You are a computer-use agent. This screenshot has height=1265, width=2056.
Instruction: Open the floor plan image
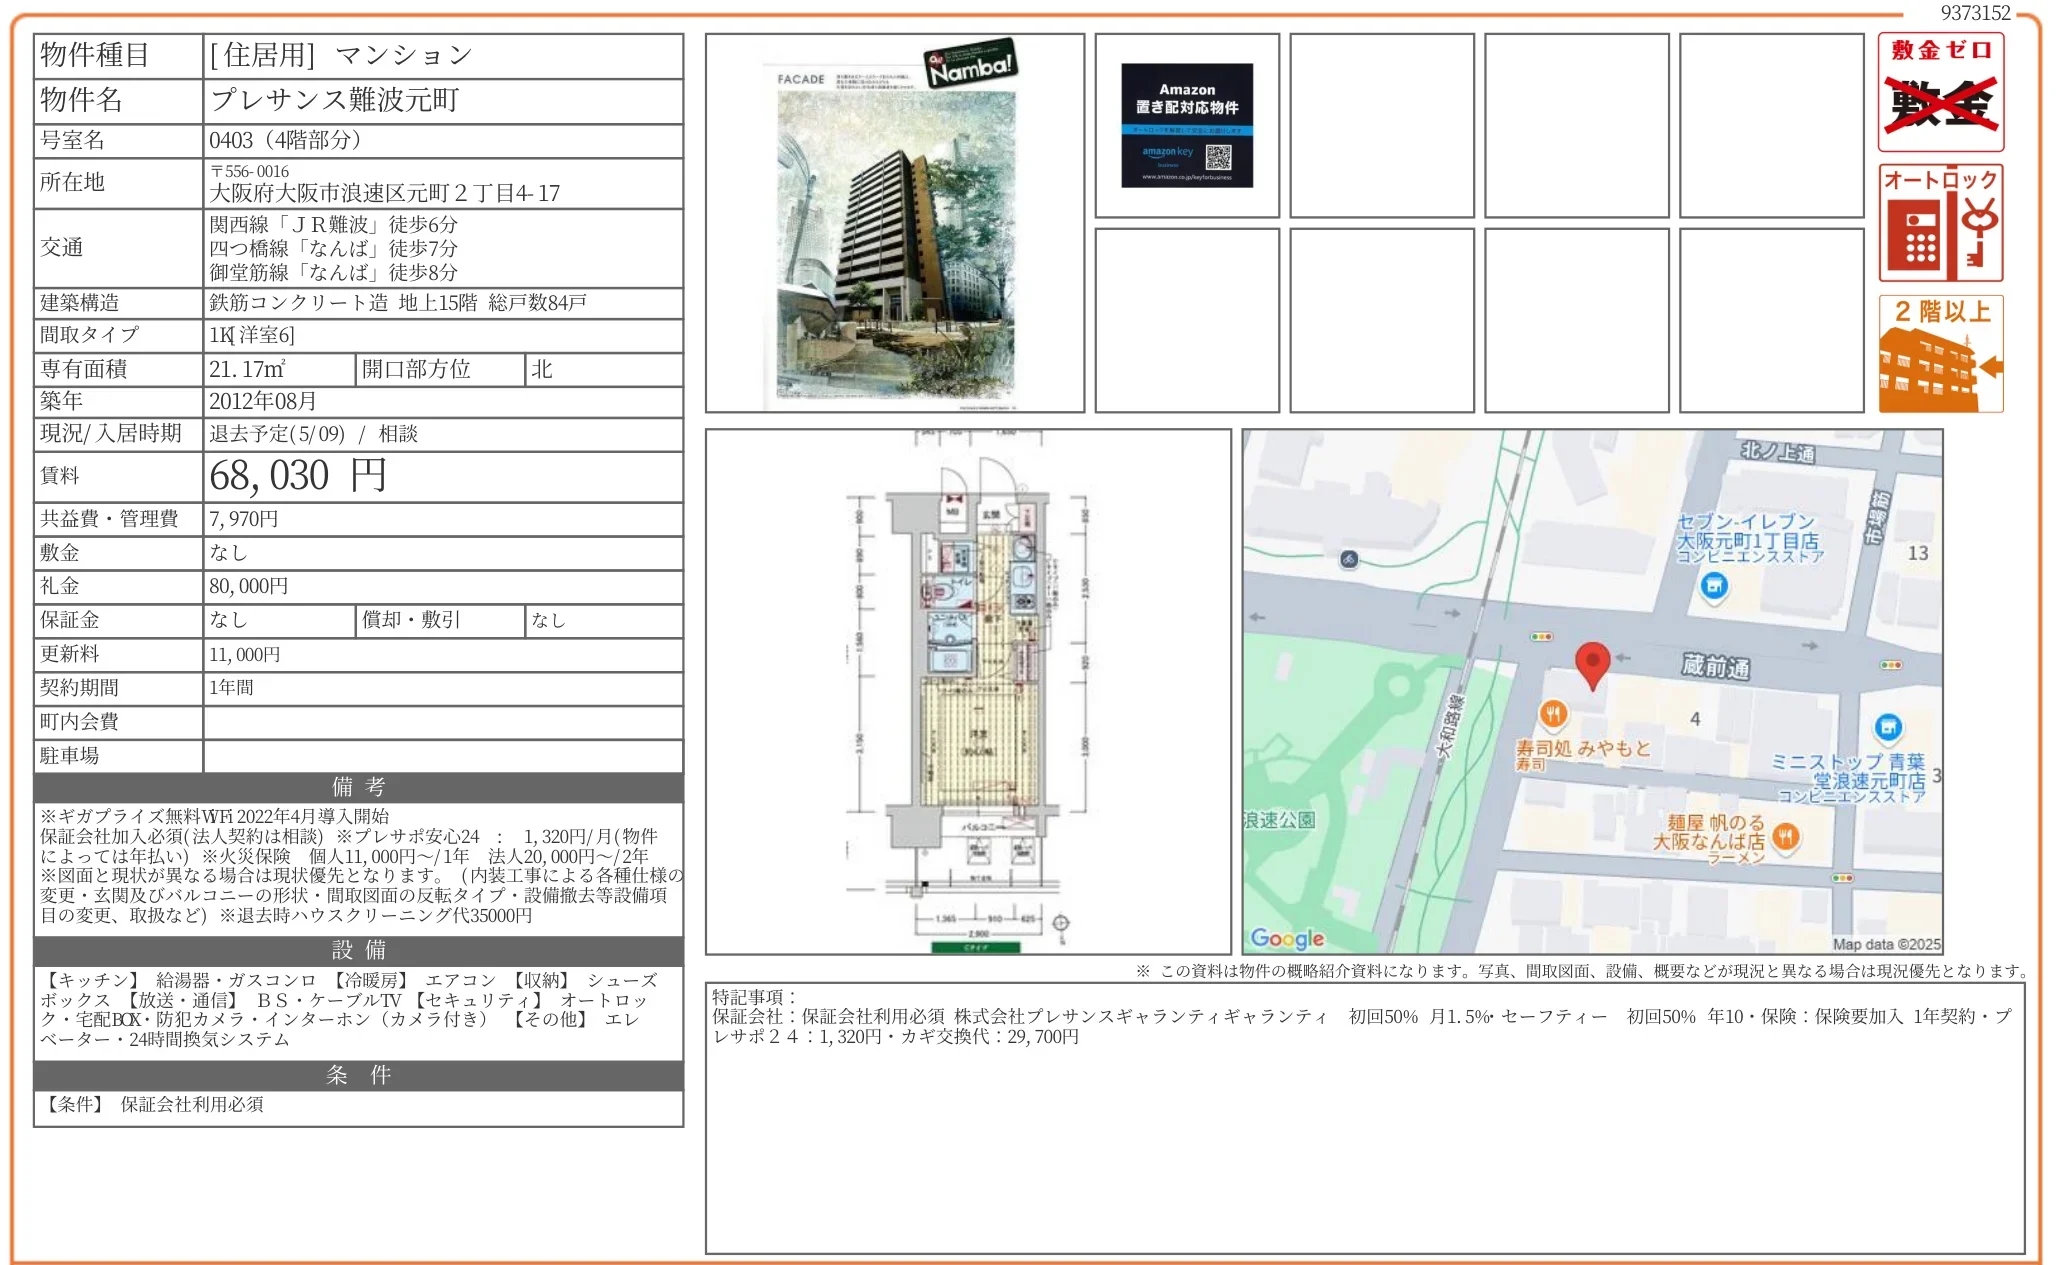point(967,692)
